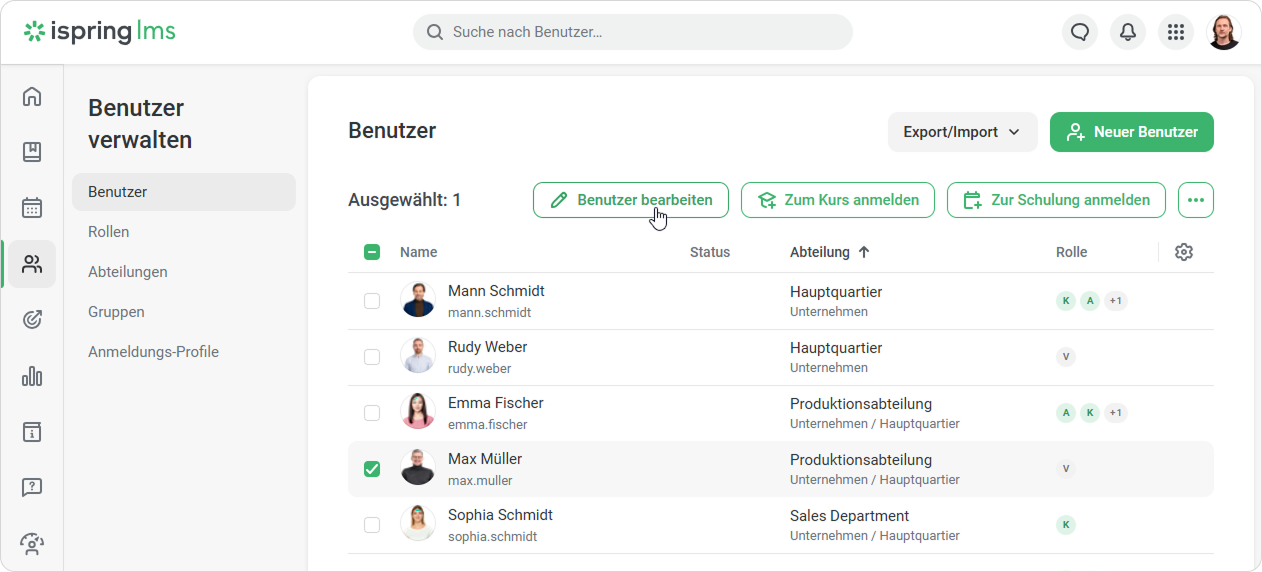The height and width of the screenshot is (572, 1262).
Task: Click Zum Kurs anmelden button
Action: point(837,200)
